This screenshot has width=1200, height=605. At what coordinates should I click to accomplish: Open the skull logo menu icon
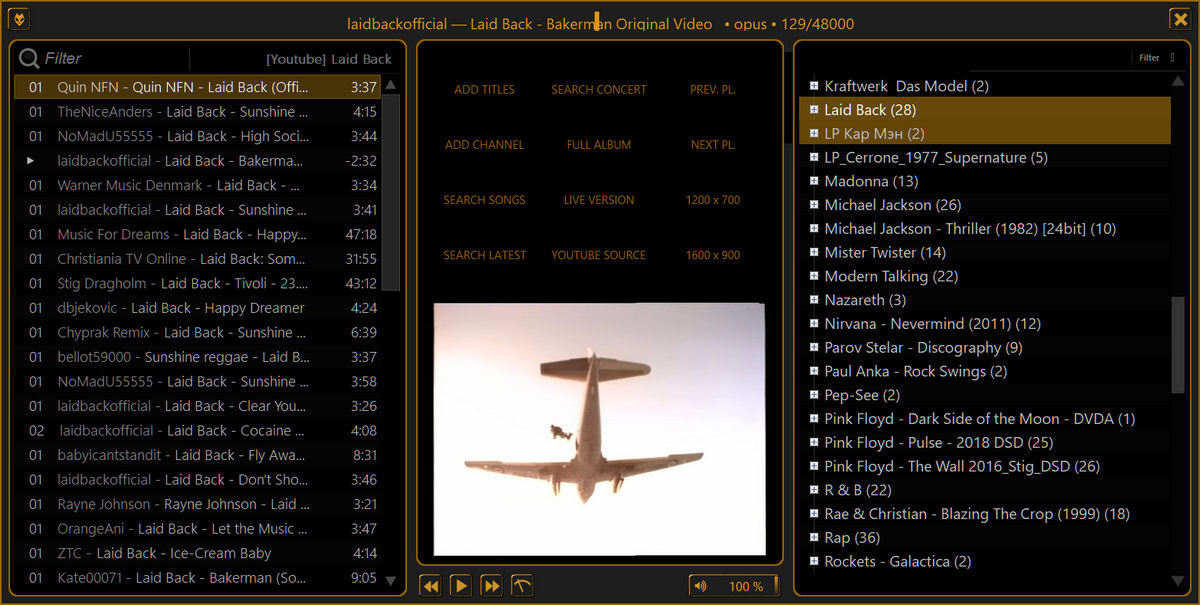tap(19, 18)
